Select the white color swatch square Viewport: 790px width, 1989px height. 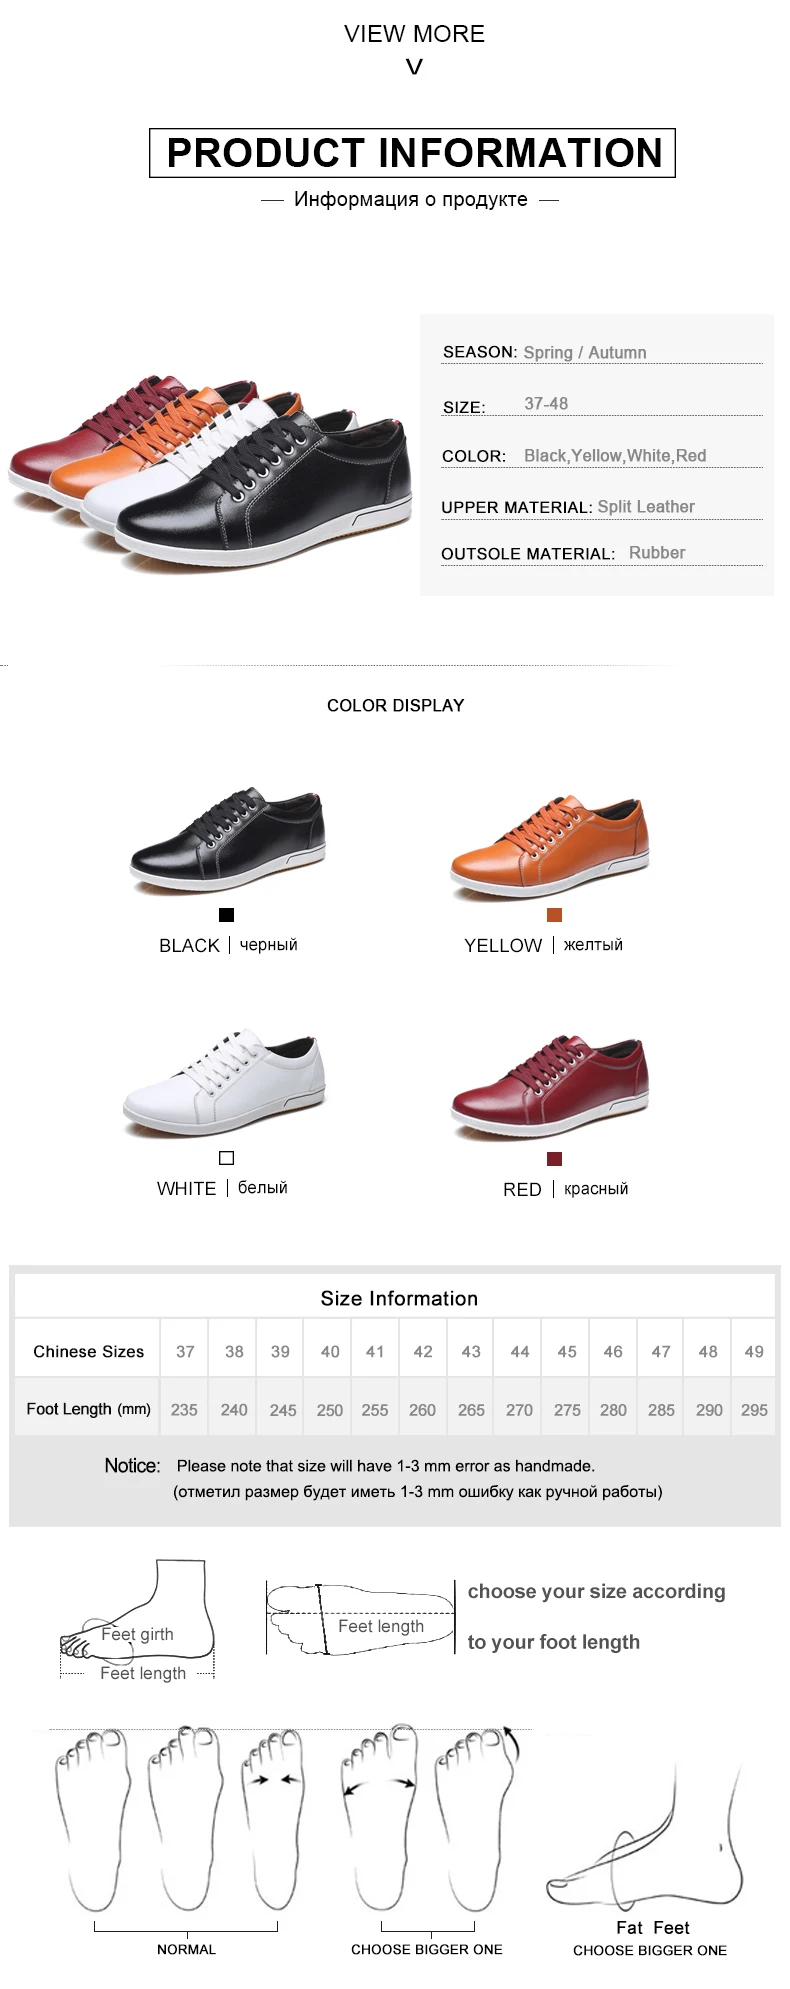226,1157
